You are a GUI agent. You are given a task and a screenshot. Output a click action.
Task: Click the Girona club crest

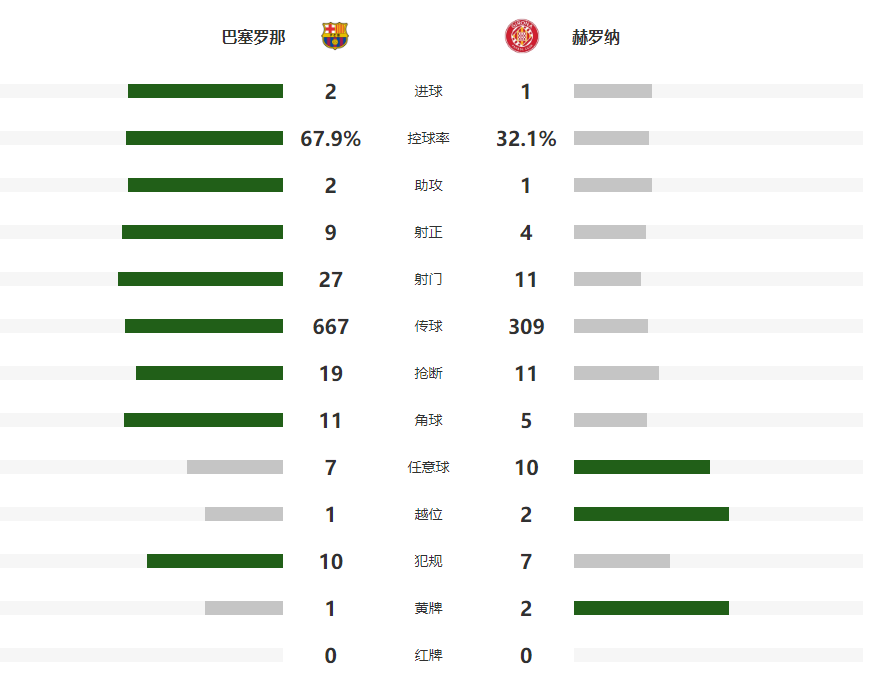click(x=521, y=37)
